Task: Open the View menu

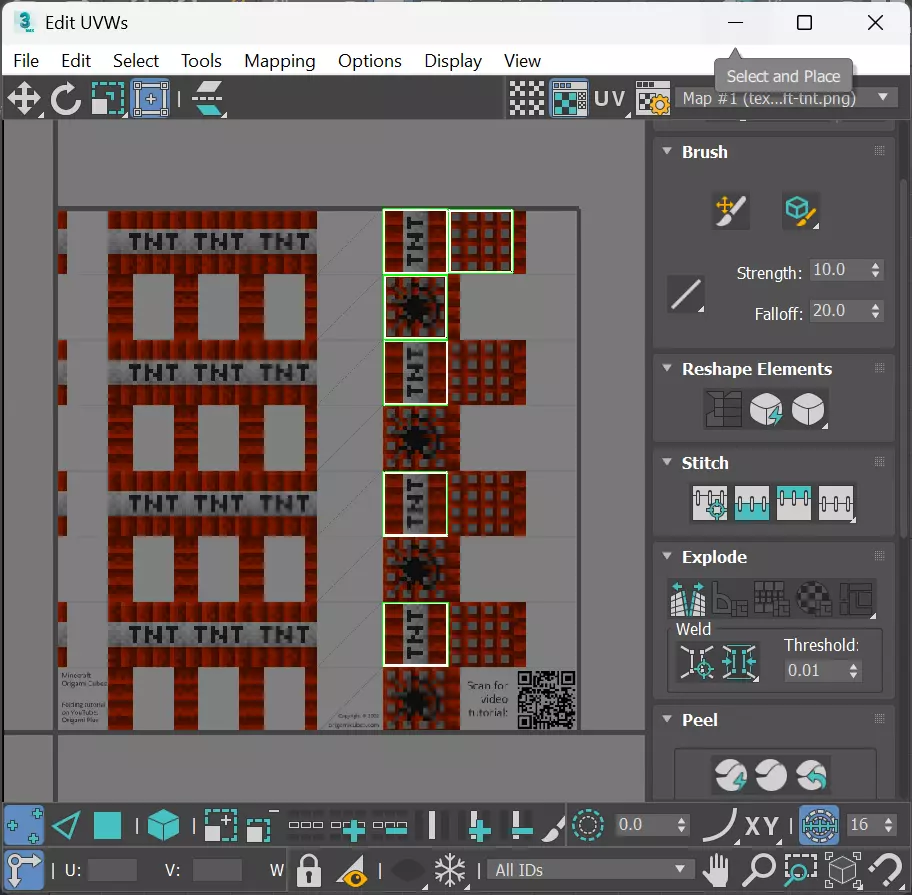Action: [x=522, y=60]
